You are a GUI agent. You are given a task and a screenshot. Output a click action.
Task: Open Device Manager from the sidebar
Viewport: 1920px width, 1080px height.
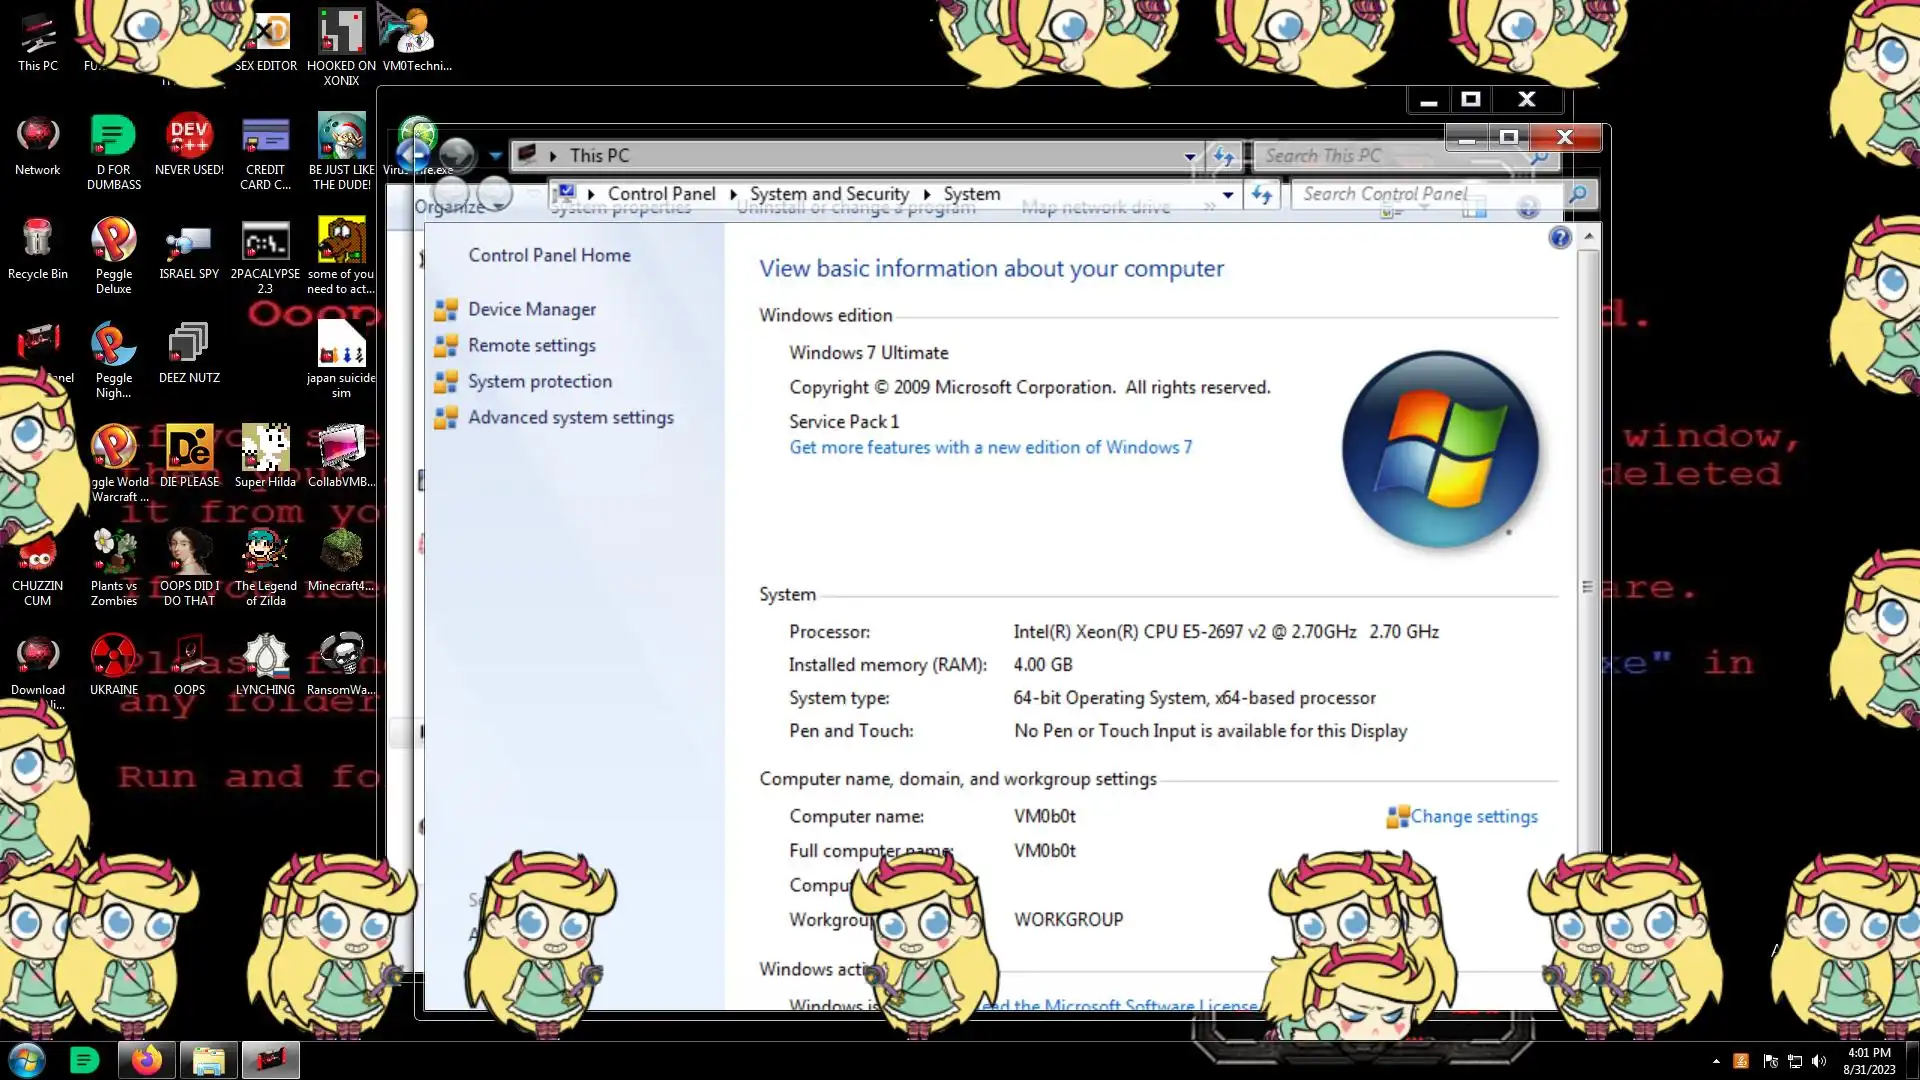click(x=531, y=310)
